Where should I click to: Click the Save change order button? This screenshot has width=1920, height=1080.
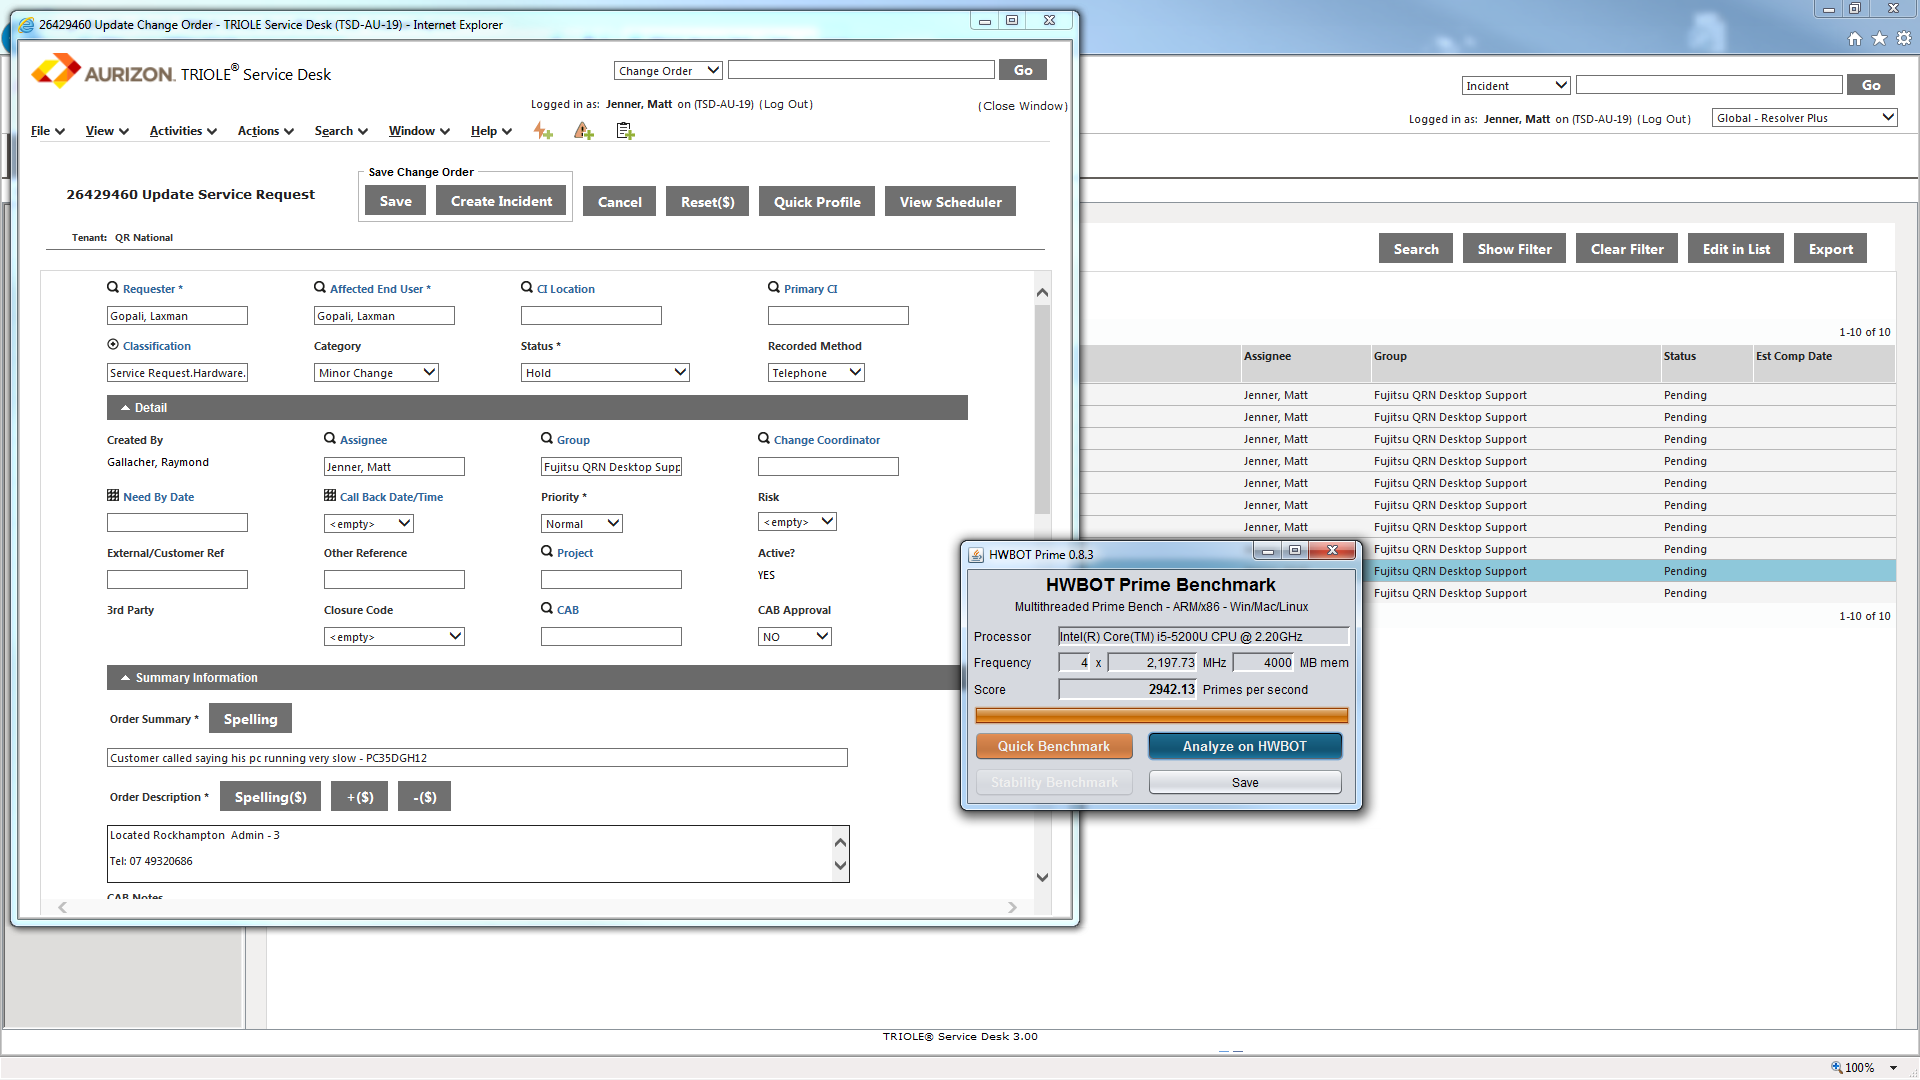pyautogui.click(x=396, y=201)
